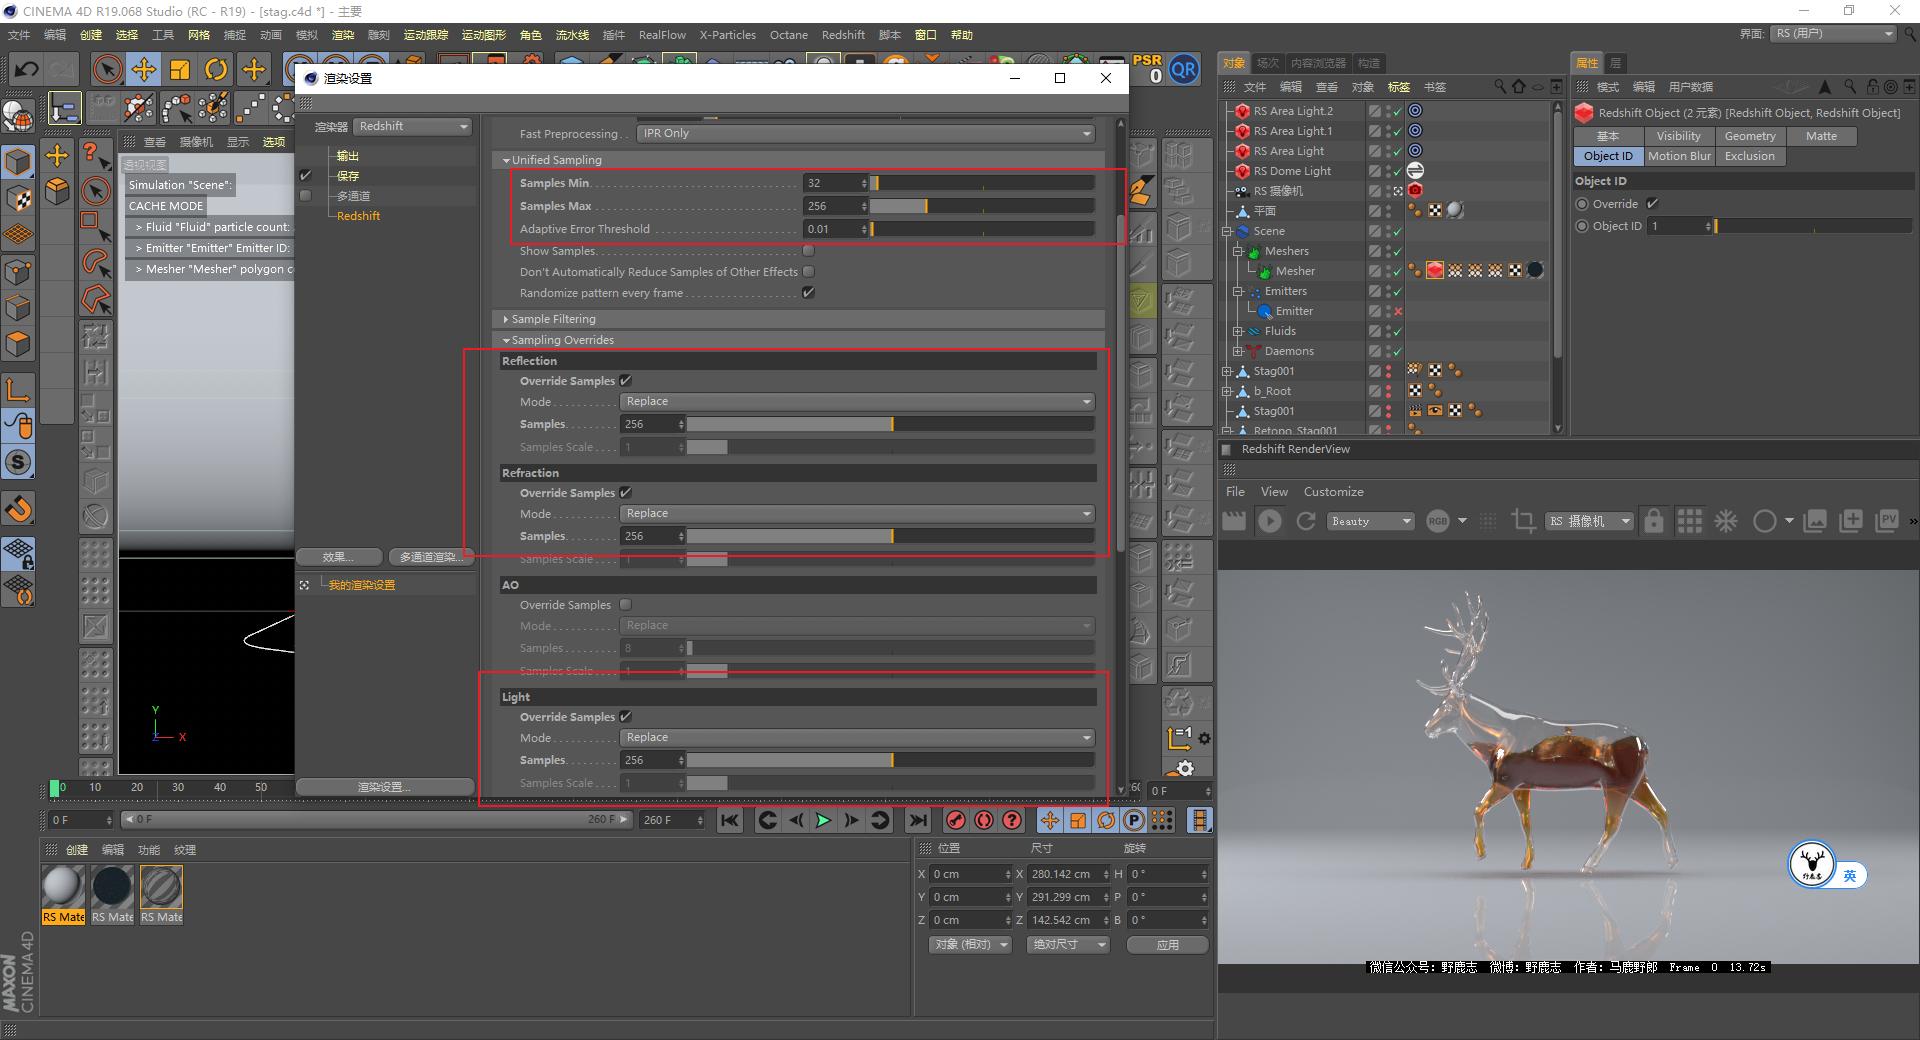Open the Beauty AOV dropdown in RenderView

1370,521
